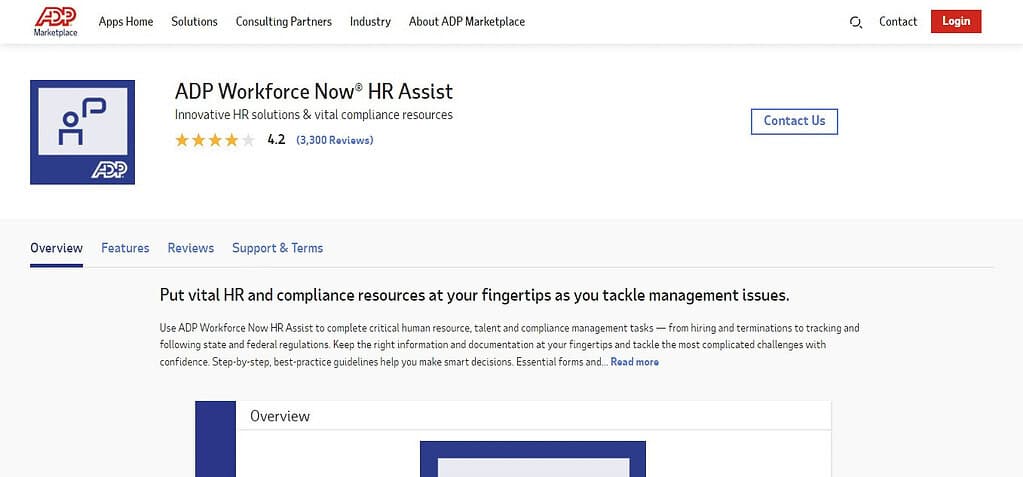This screenshot has width=1023, height=477.
Task: Click the heading 'Put vital HR and compliance resources'
Action: pyautogui.click(x=474, y=296)
